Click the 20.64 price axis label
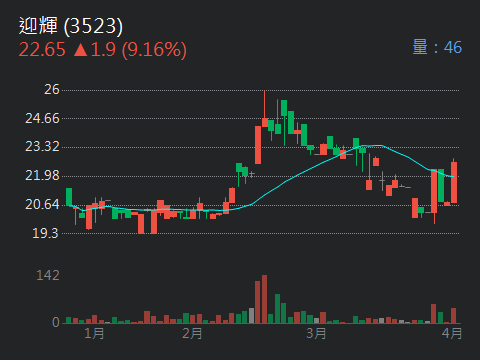 pos(42,204)
